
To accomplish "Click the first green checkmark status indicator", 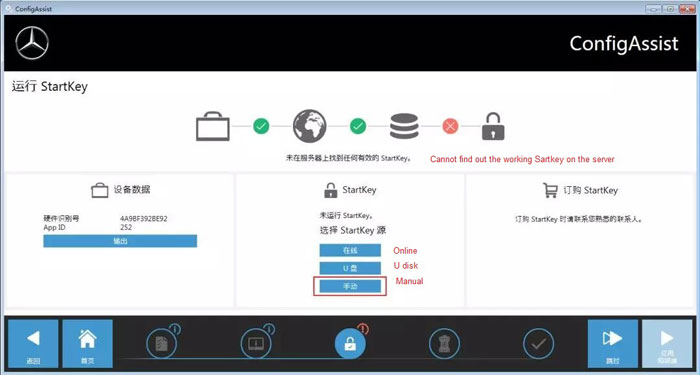I will click(261, 126).
